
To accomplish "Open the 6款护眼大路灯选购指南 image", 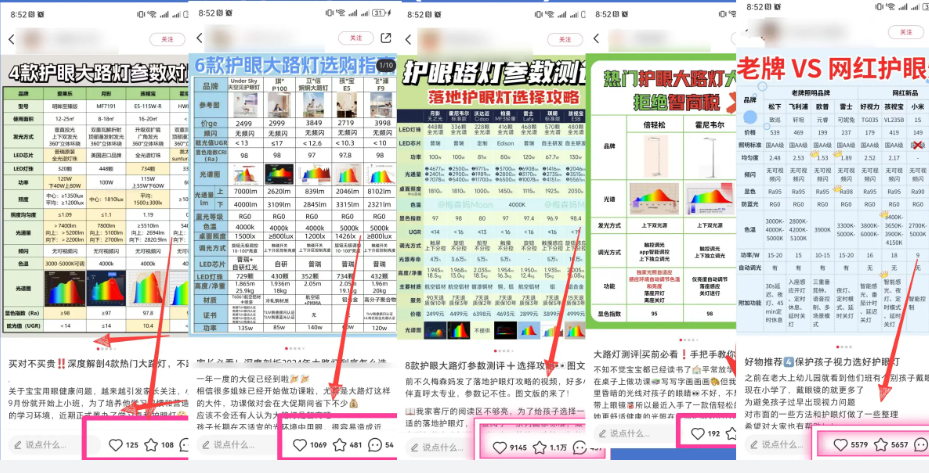I will coord(293,195).
